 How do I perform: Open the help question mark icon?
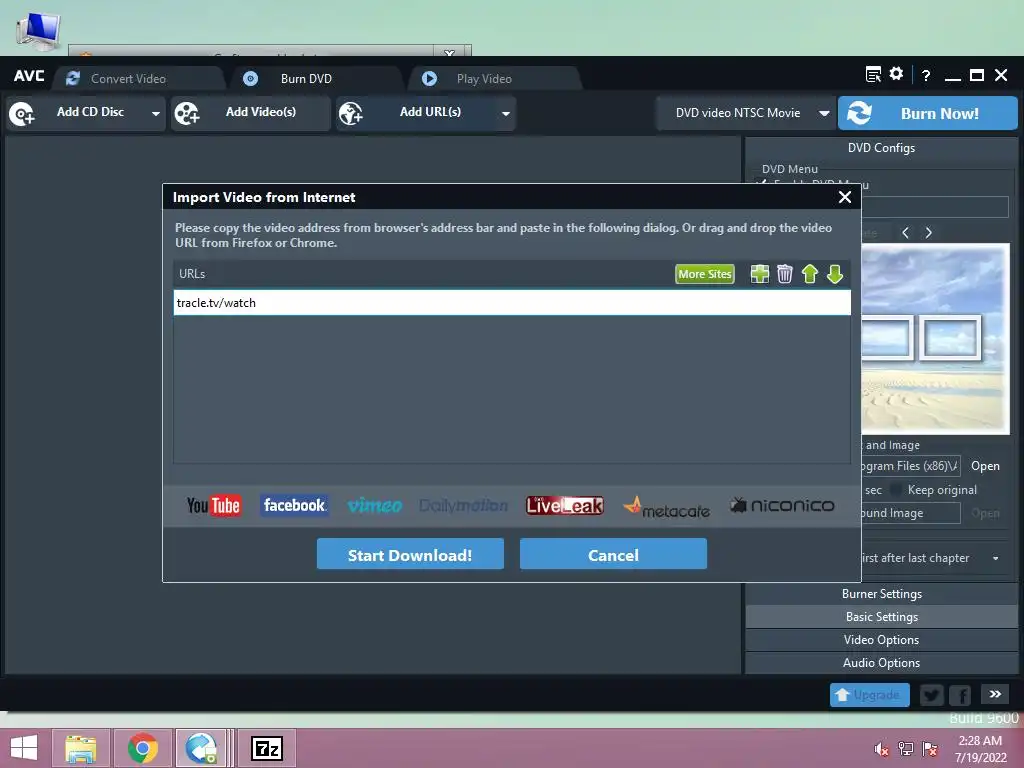pyautogui.click(x=925, y=76)
